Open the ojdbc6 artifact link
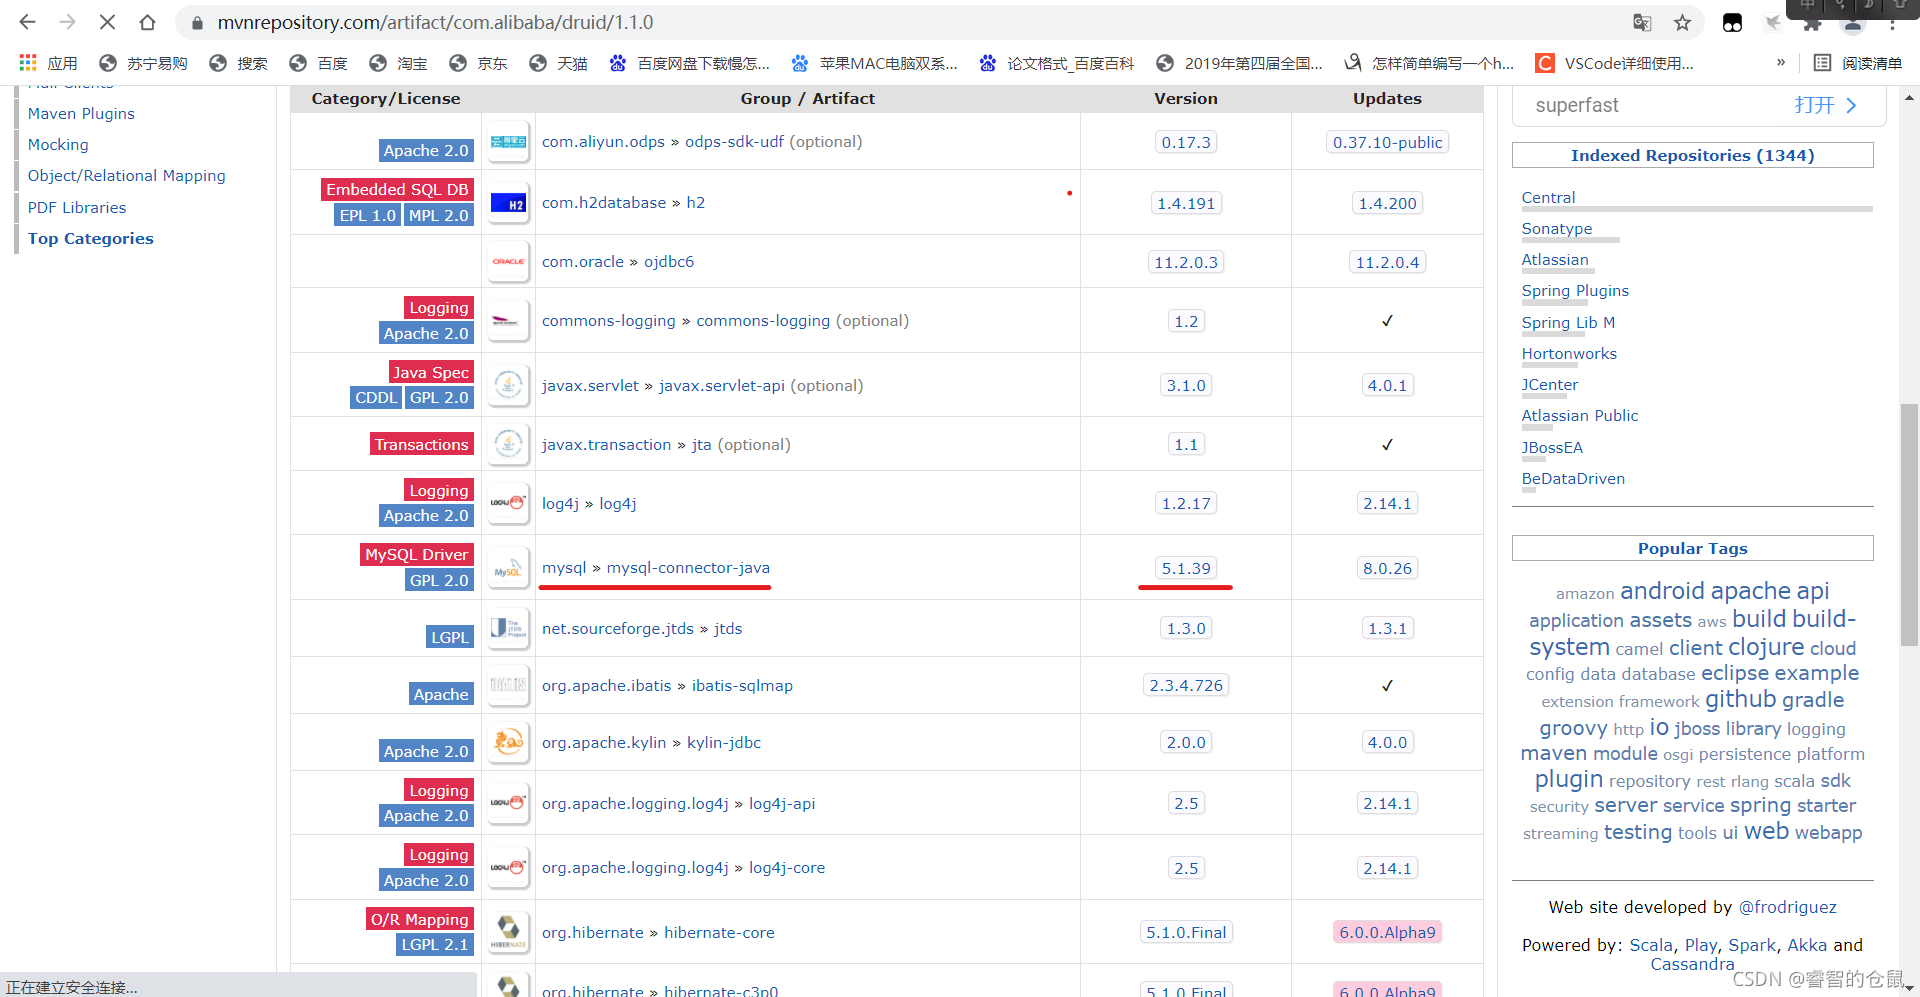Viewport: 1920px width, 997px height. pos(669,262)
